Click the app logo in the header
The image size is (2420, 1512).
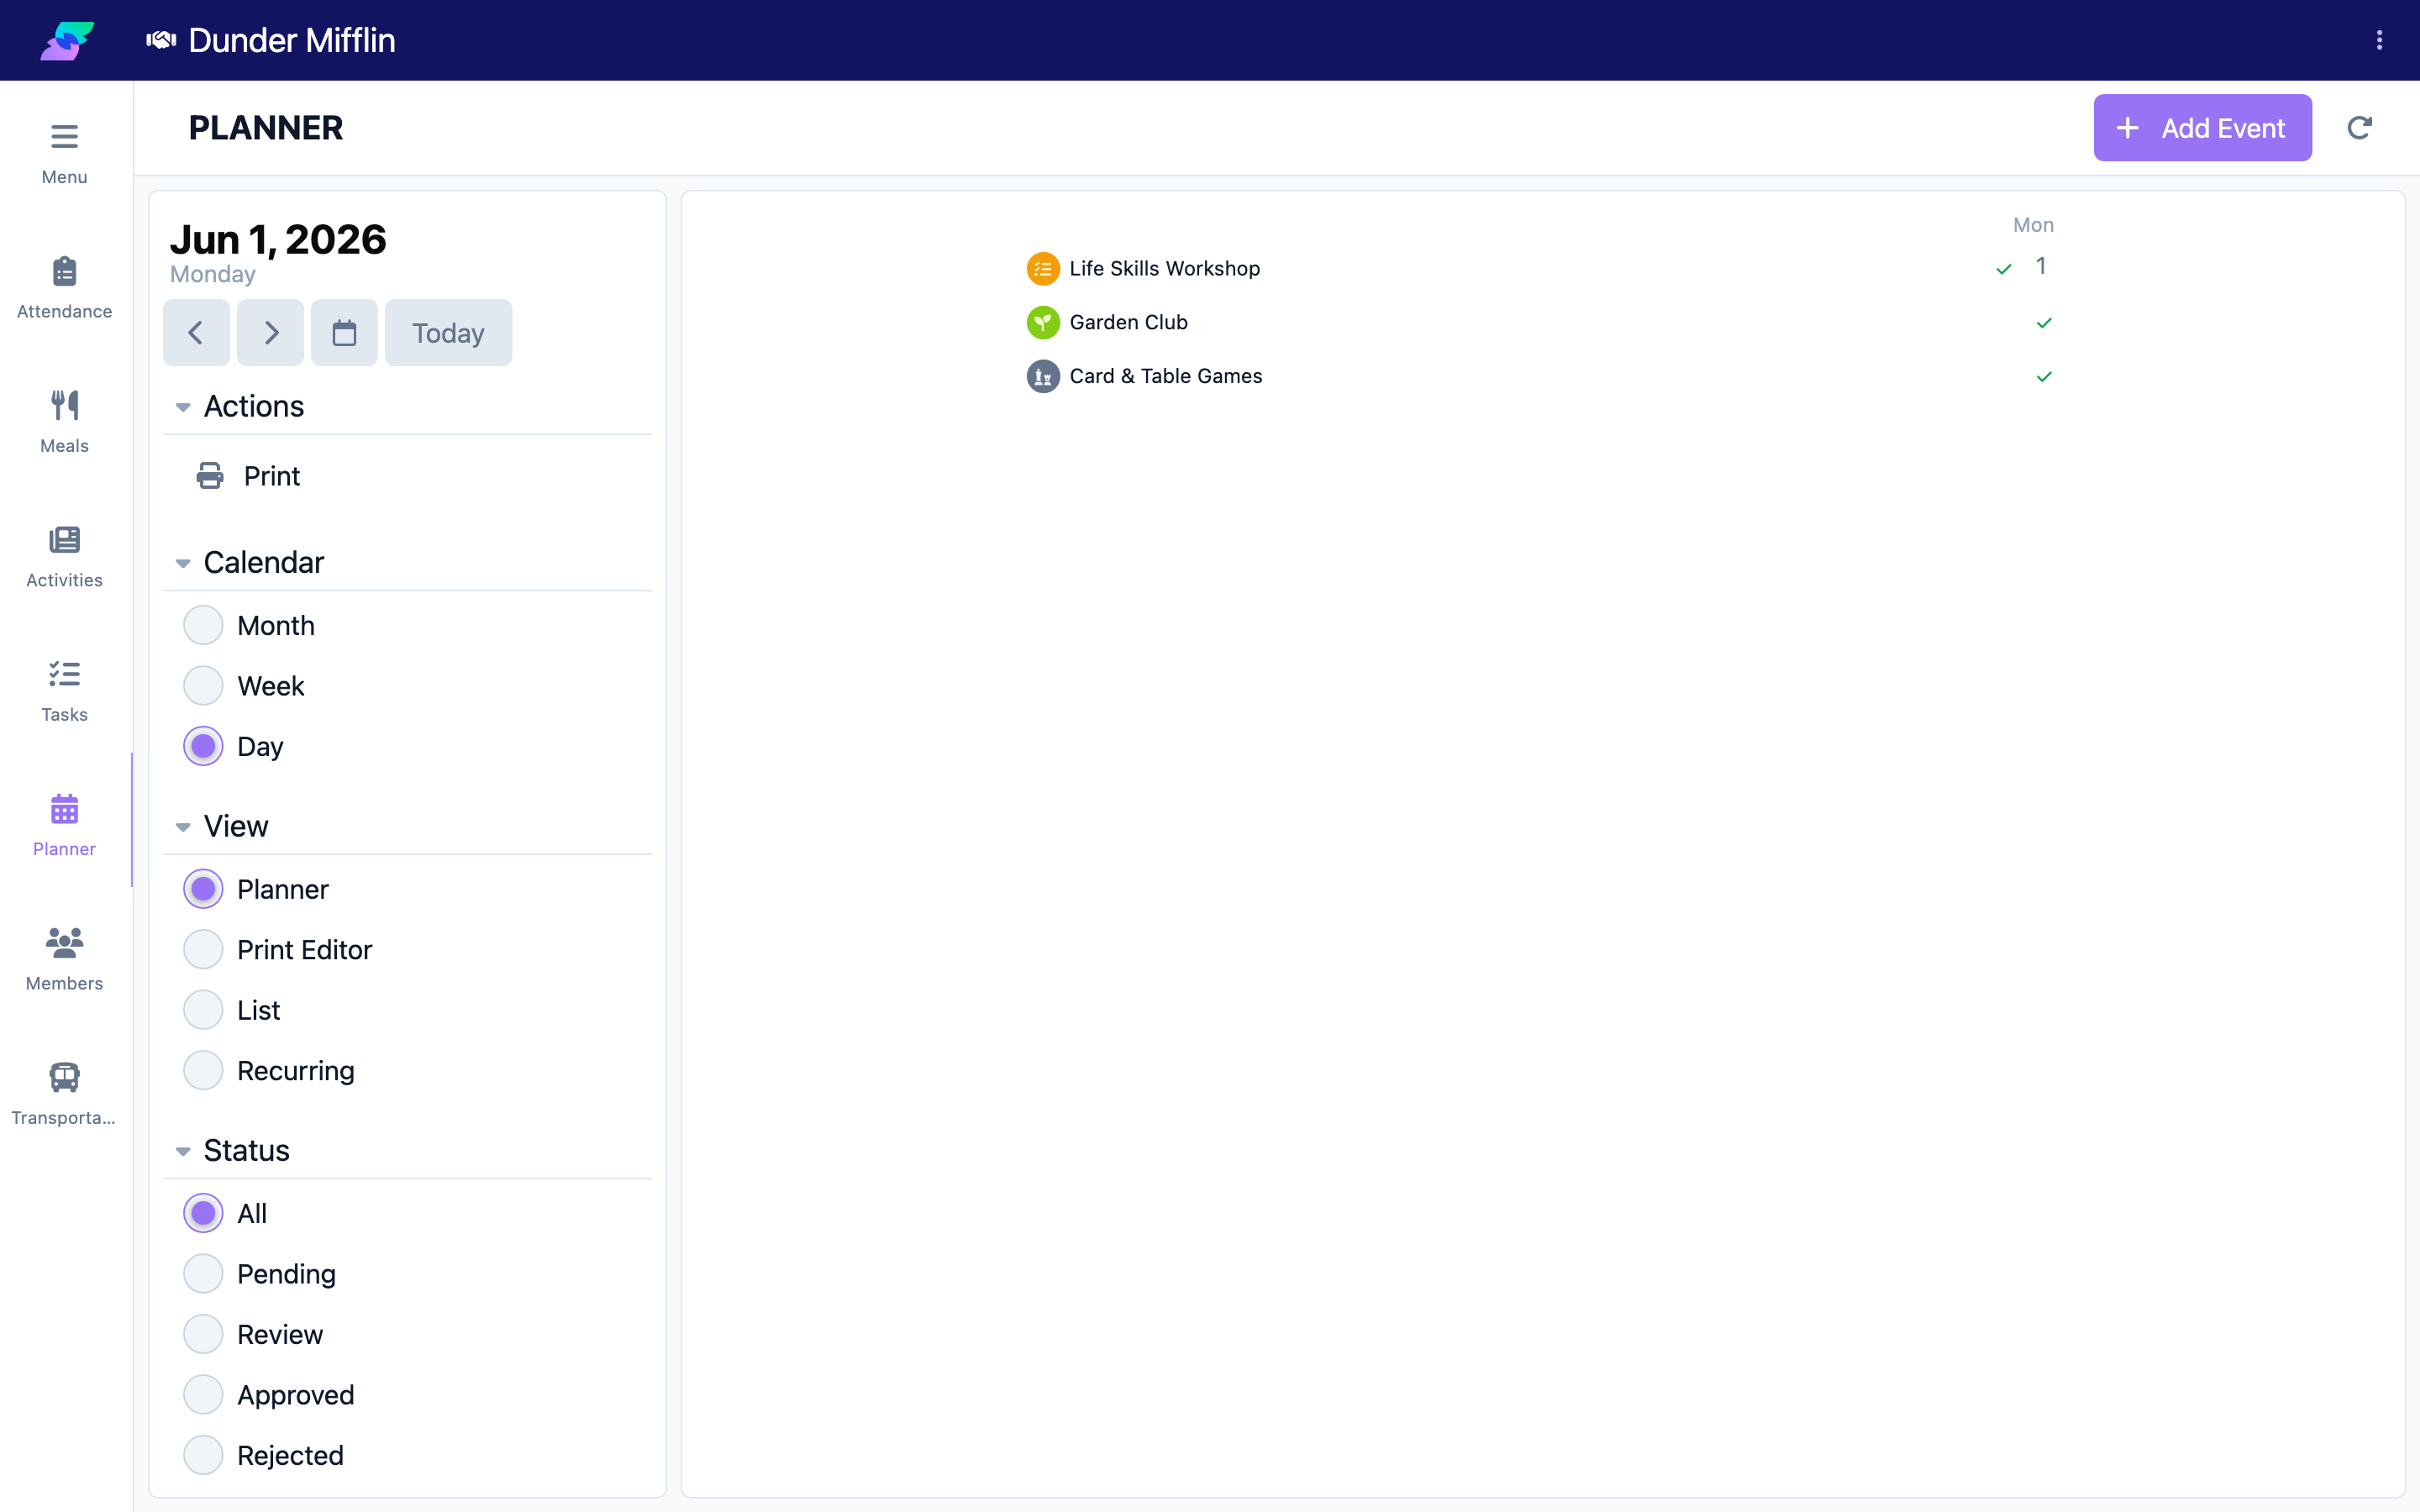pyautogui.click(x=67, y=40)
